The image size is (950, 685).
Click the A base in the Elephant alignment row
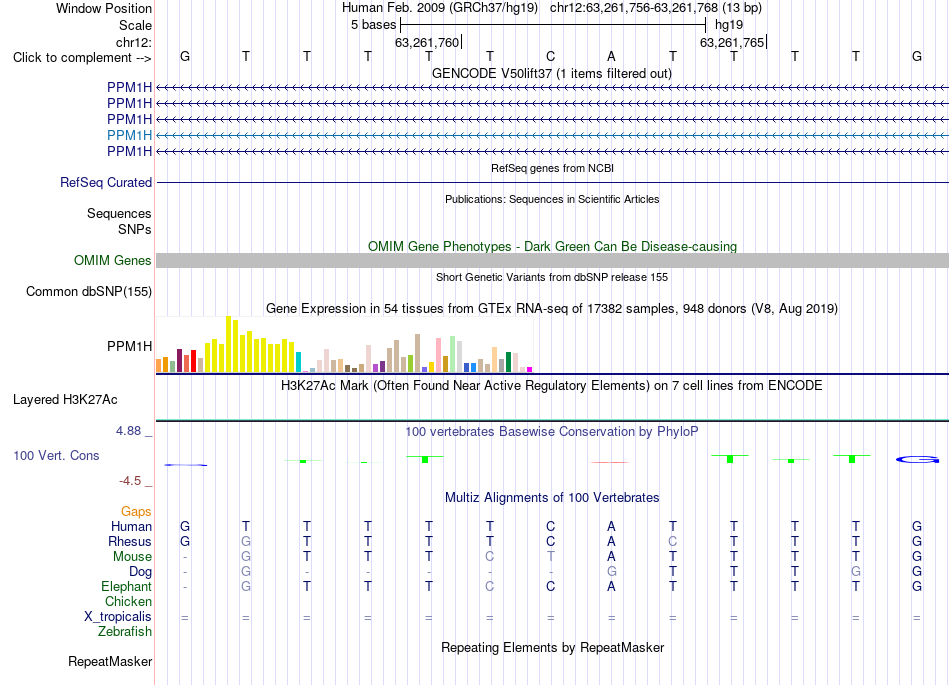[x=611, y=586]
